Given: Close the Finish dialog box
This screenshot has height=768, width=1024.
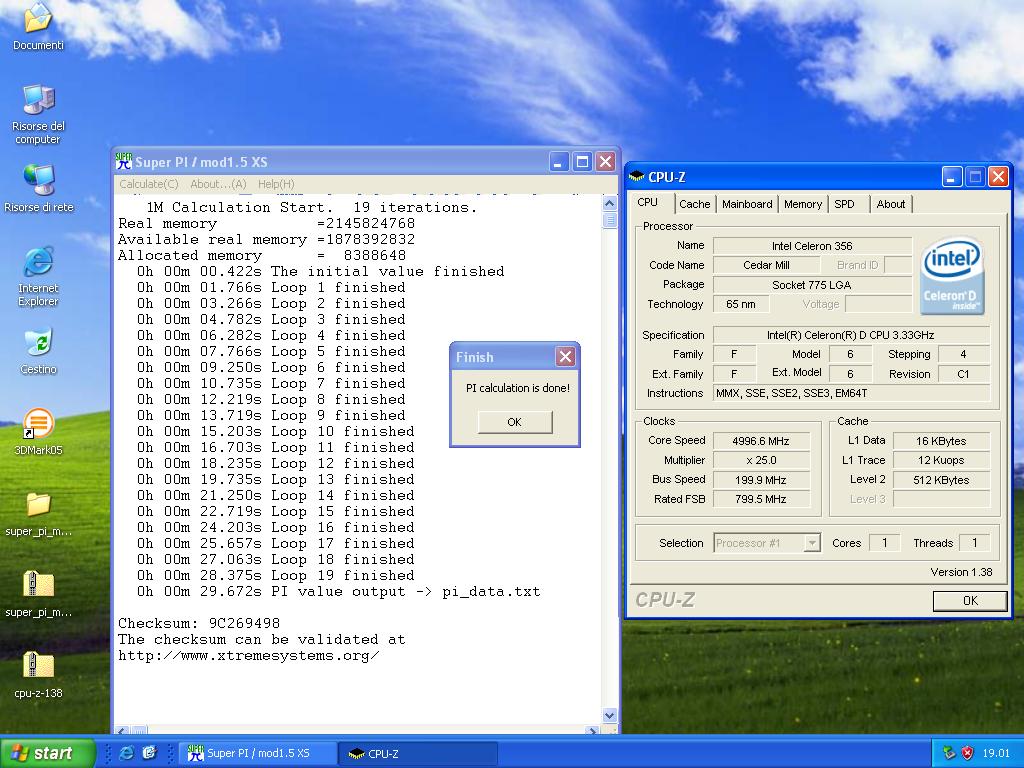Looking at the screenshot, I should click(565, 357).
